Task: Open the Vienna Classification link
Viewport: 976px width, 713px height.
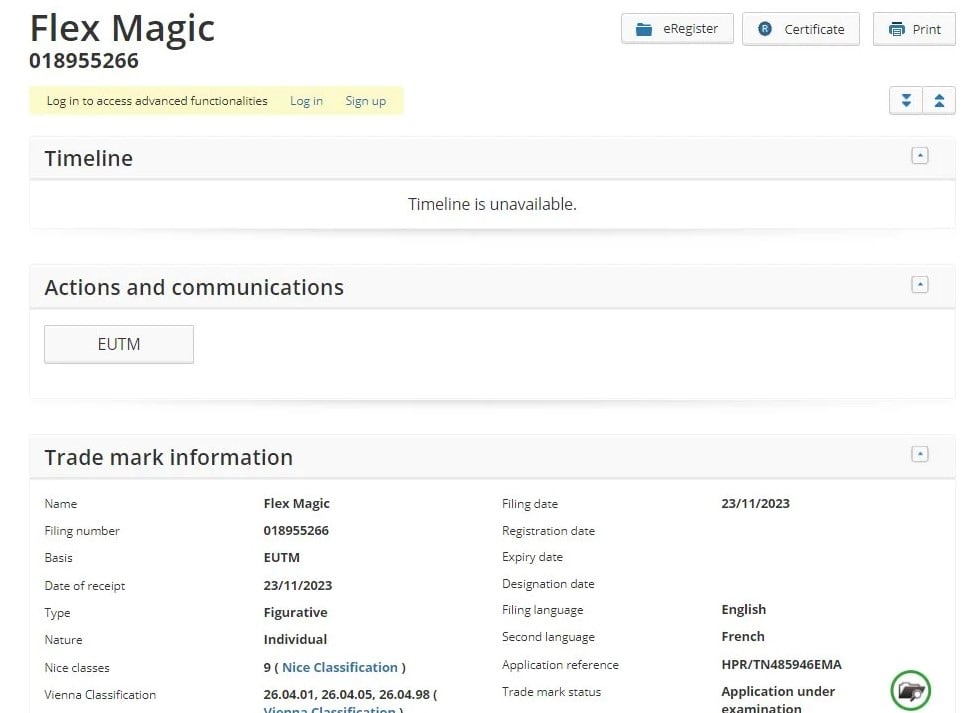Action: (330, 708)
